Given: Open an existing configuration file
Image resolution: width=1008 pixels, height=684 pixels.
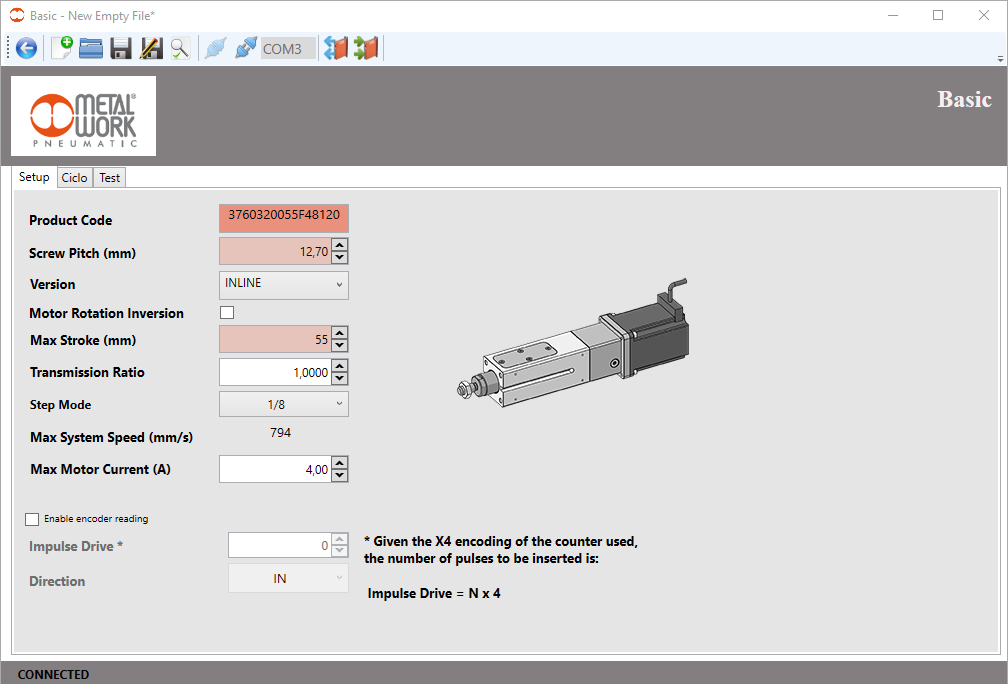Looking at the screenshot, I should (90, 48).
